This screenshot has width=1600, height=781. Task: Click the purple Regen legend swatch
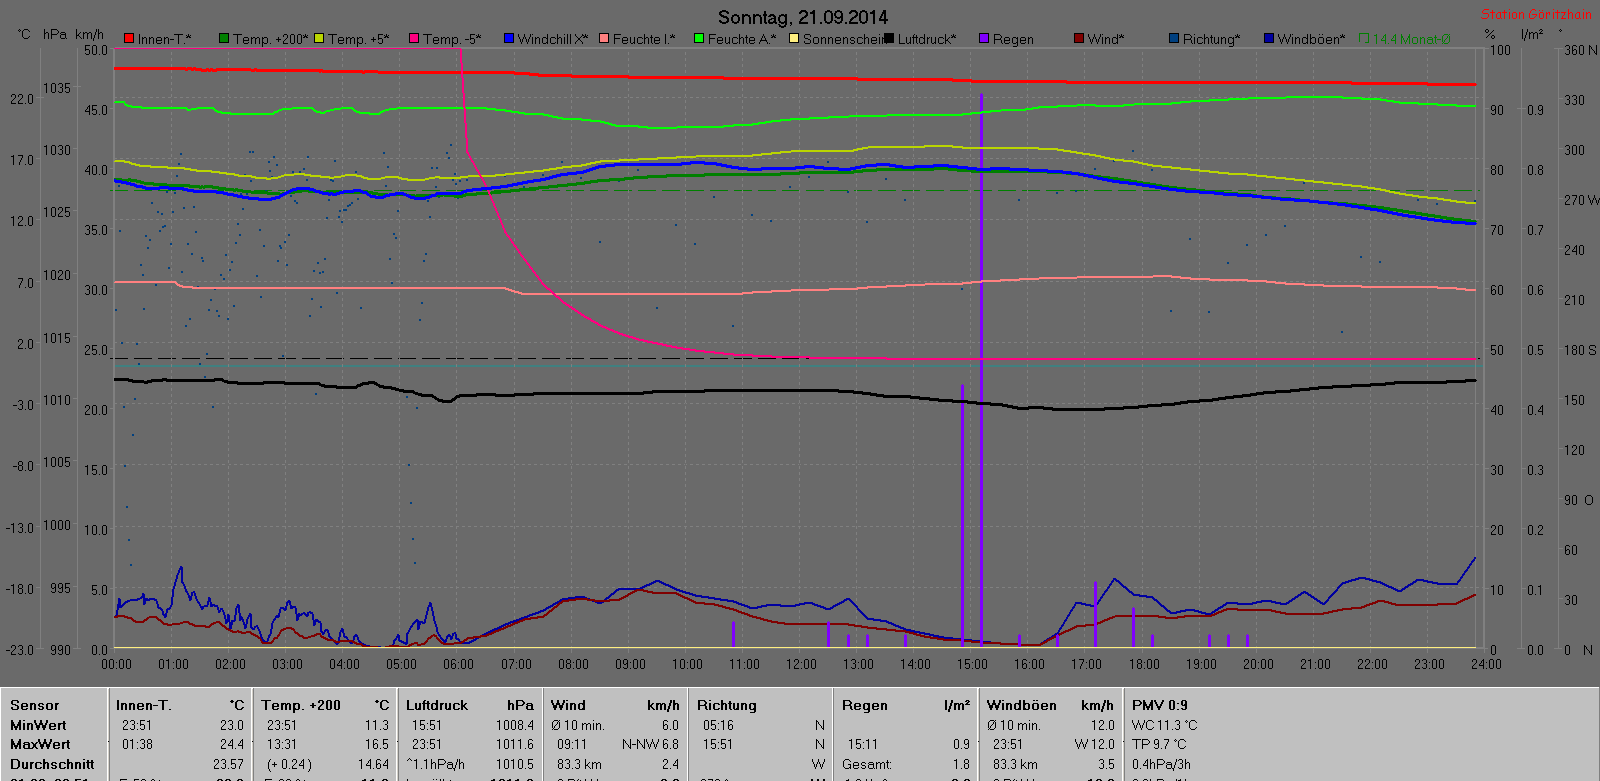tap(984, 38)
